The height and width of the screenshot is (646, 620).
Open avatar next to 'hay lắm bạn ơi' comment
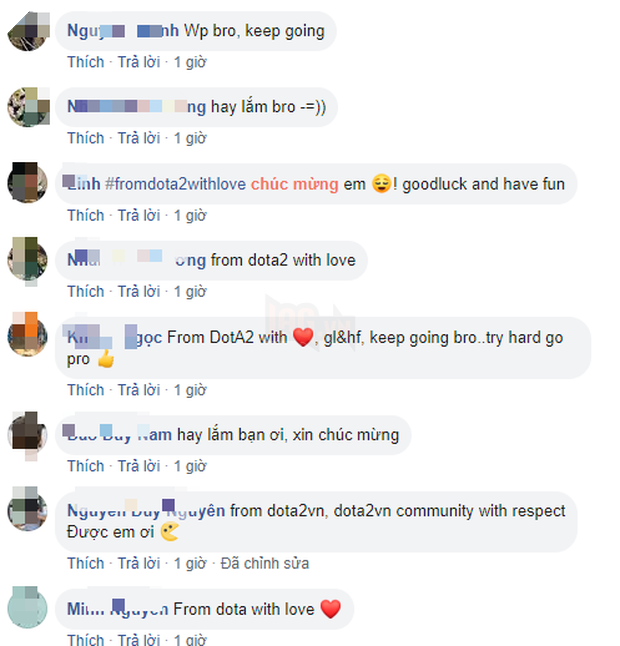(x=28, y=435)
